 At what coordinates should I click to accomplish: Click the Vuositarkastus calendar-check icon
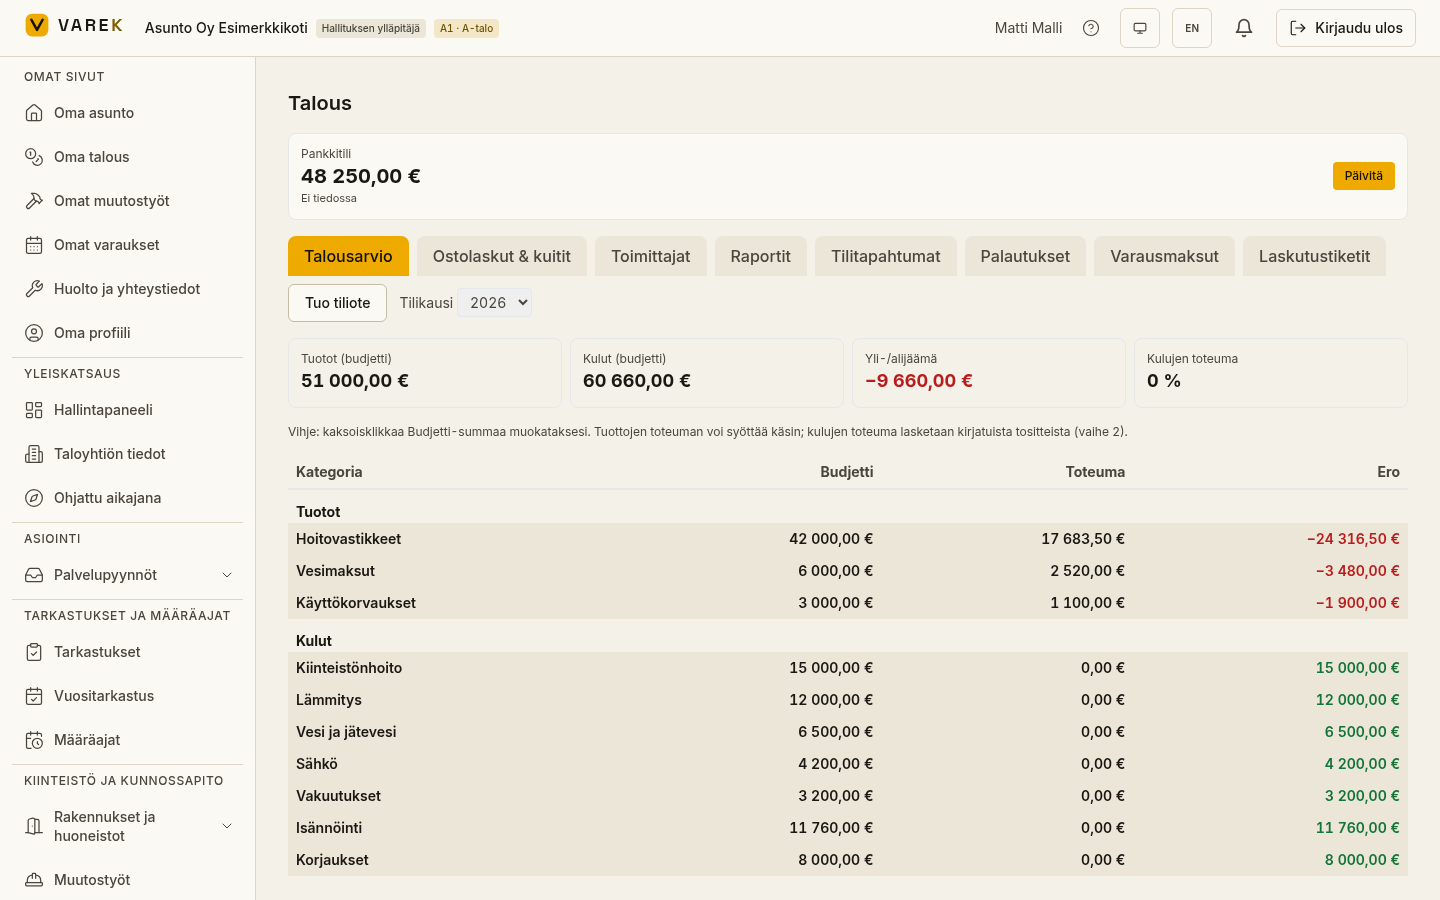(x=34, y=696)
